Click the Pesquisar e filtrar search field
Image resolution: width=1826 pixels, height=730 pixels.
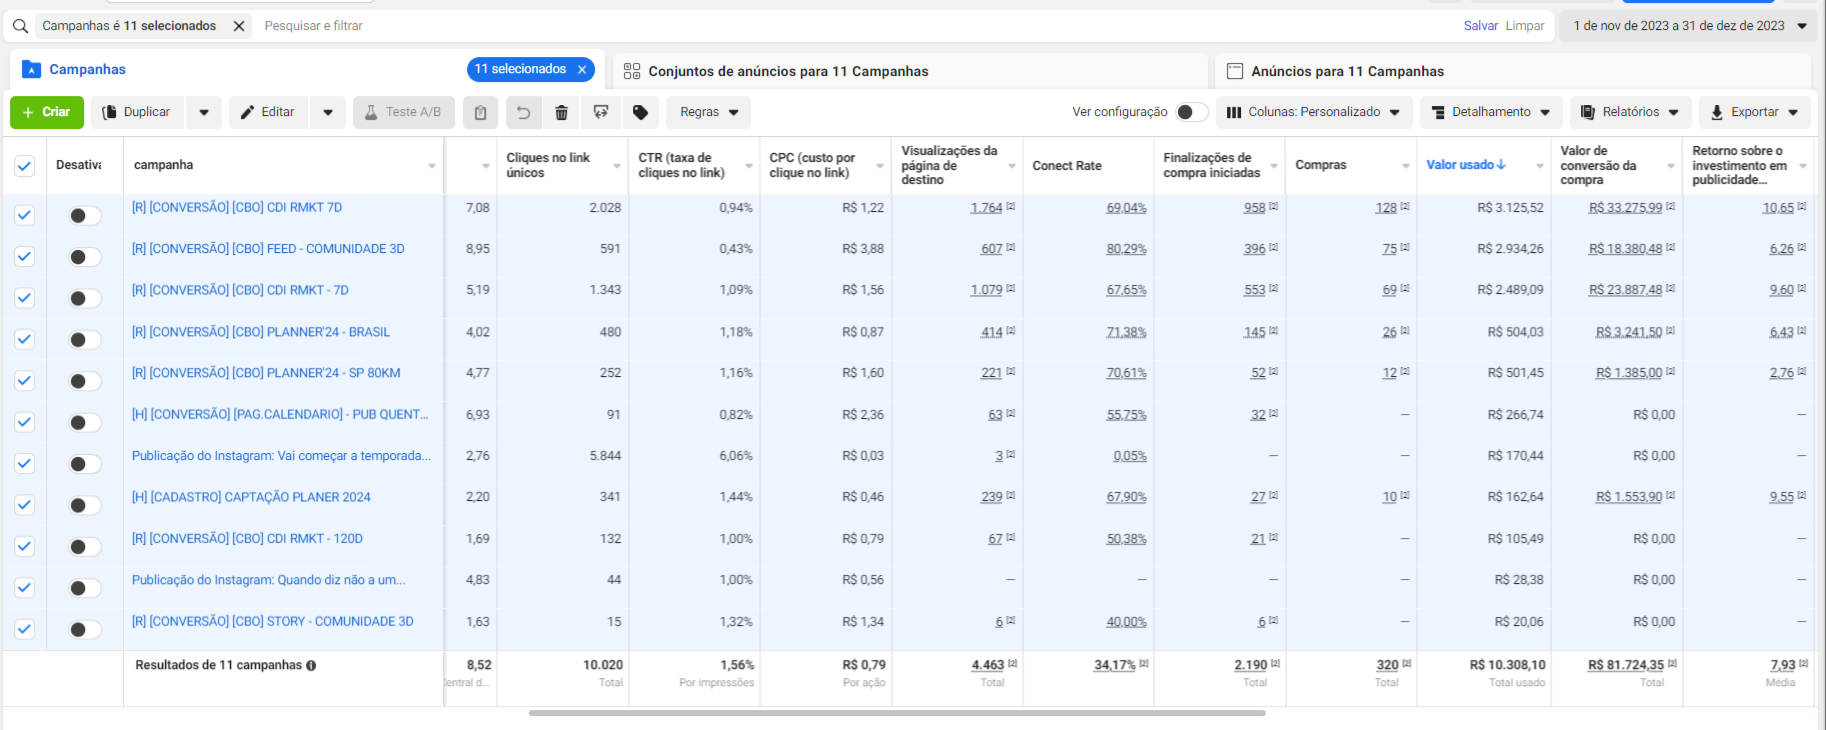coord(313,26)
